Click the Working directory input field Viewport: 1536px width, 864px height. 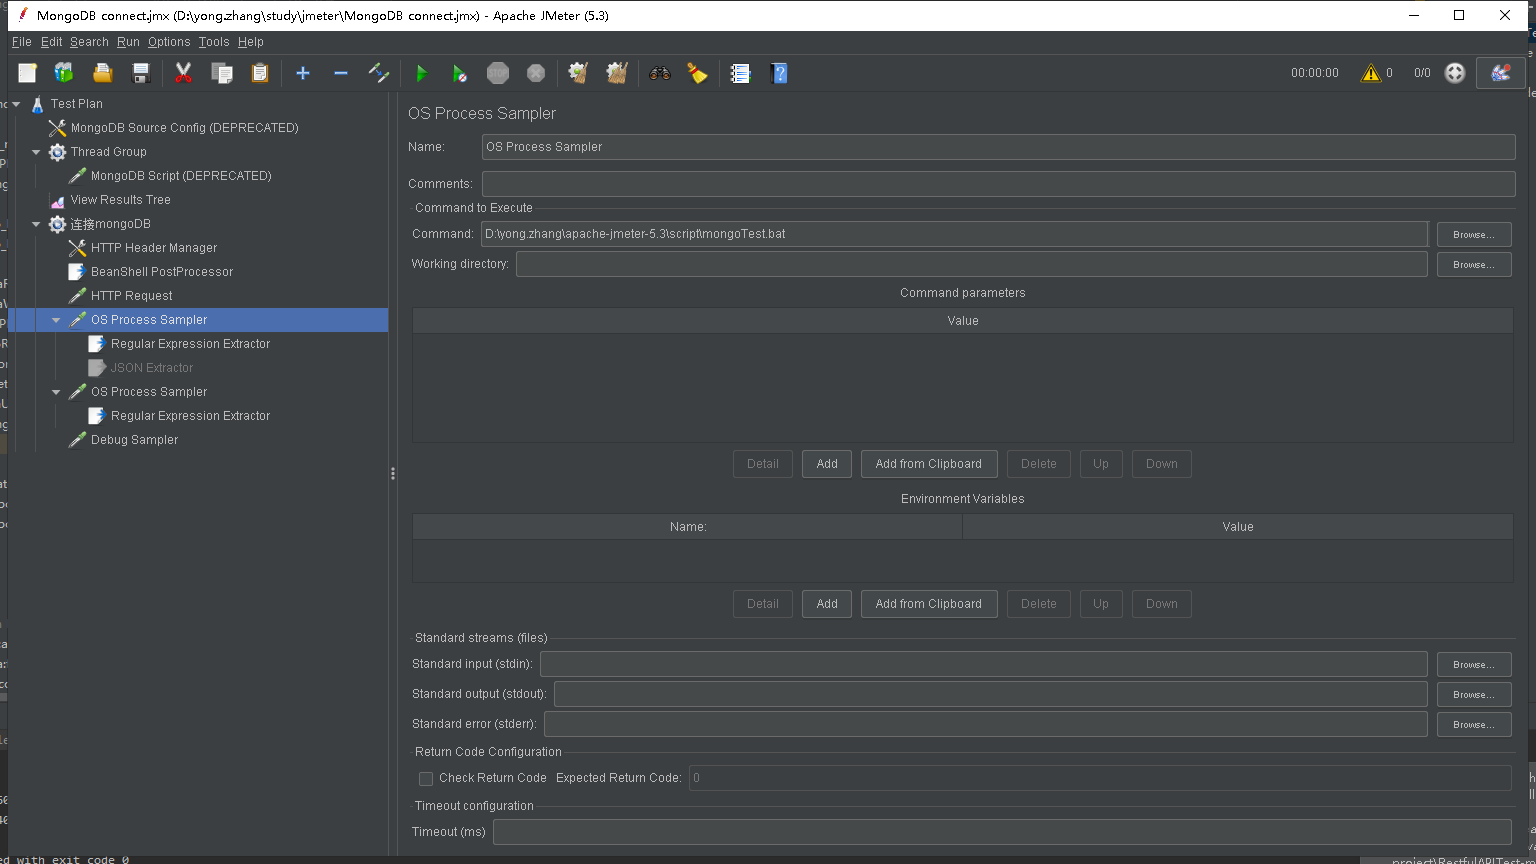(971, 264)
